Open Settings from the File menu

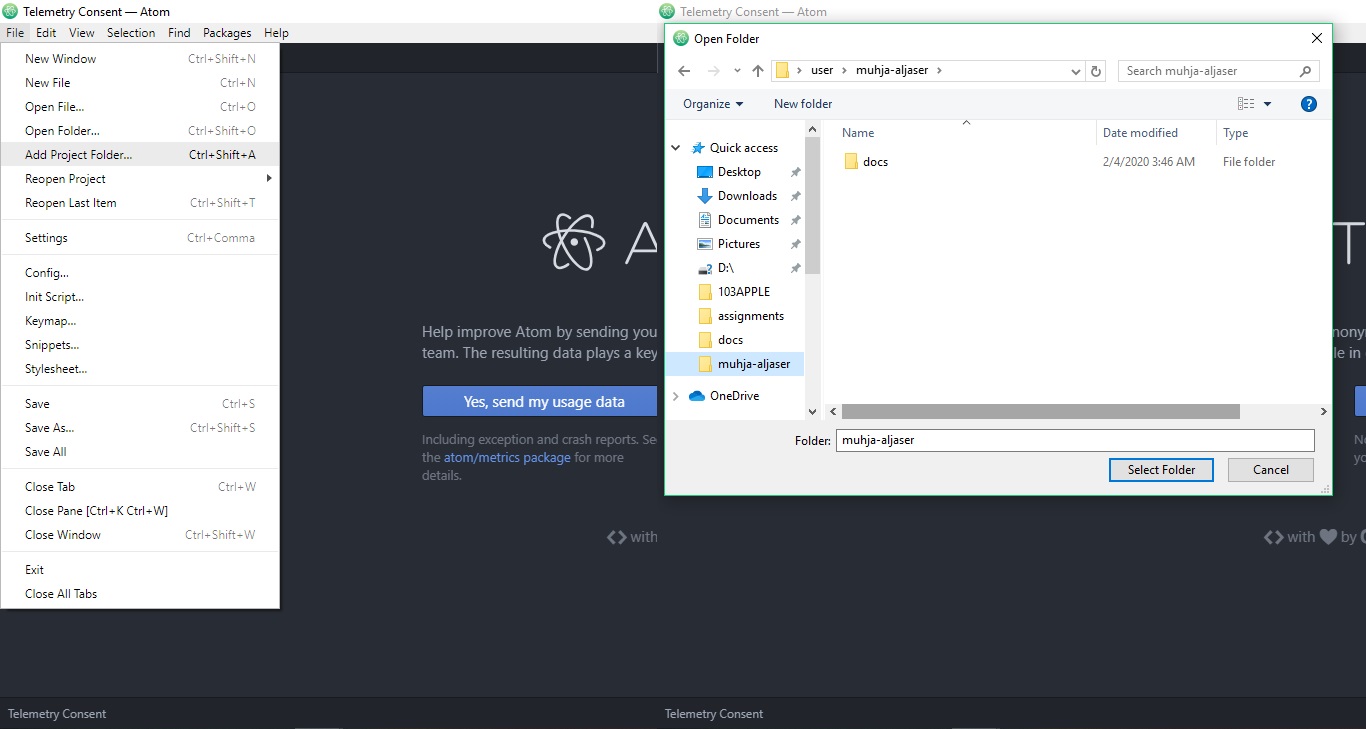click(140, 238)
